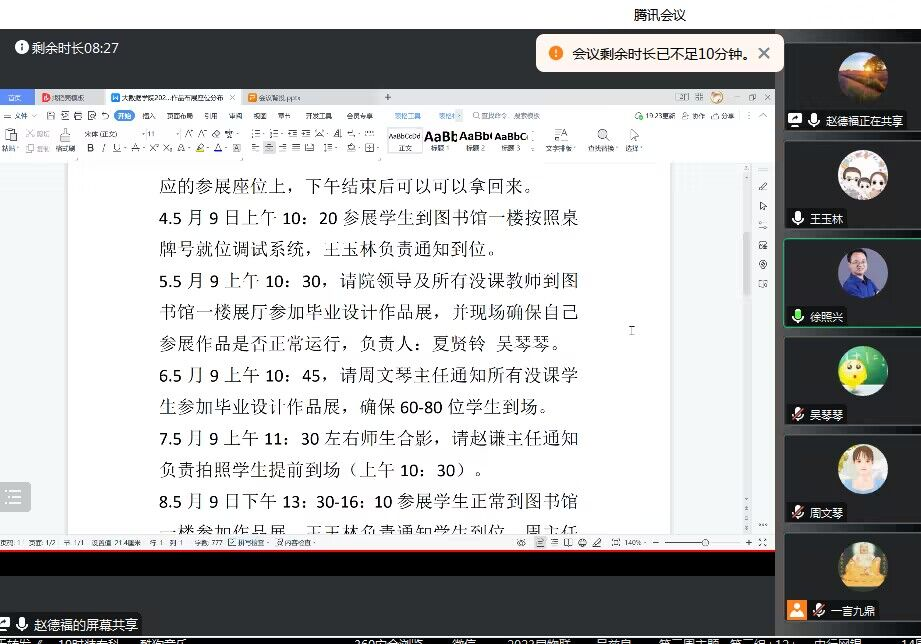921x644 pixels.
Task: Click the center alignment icon
Action: click(x=270, y=148)
